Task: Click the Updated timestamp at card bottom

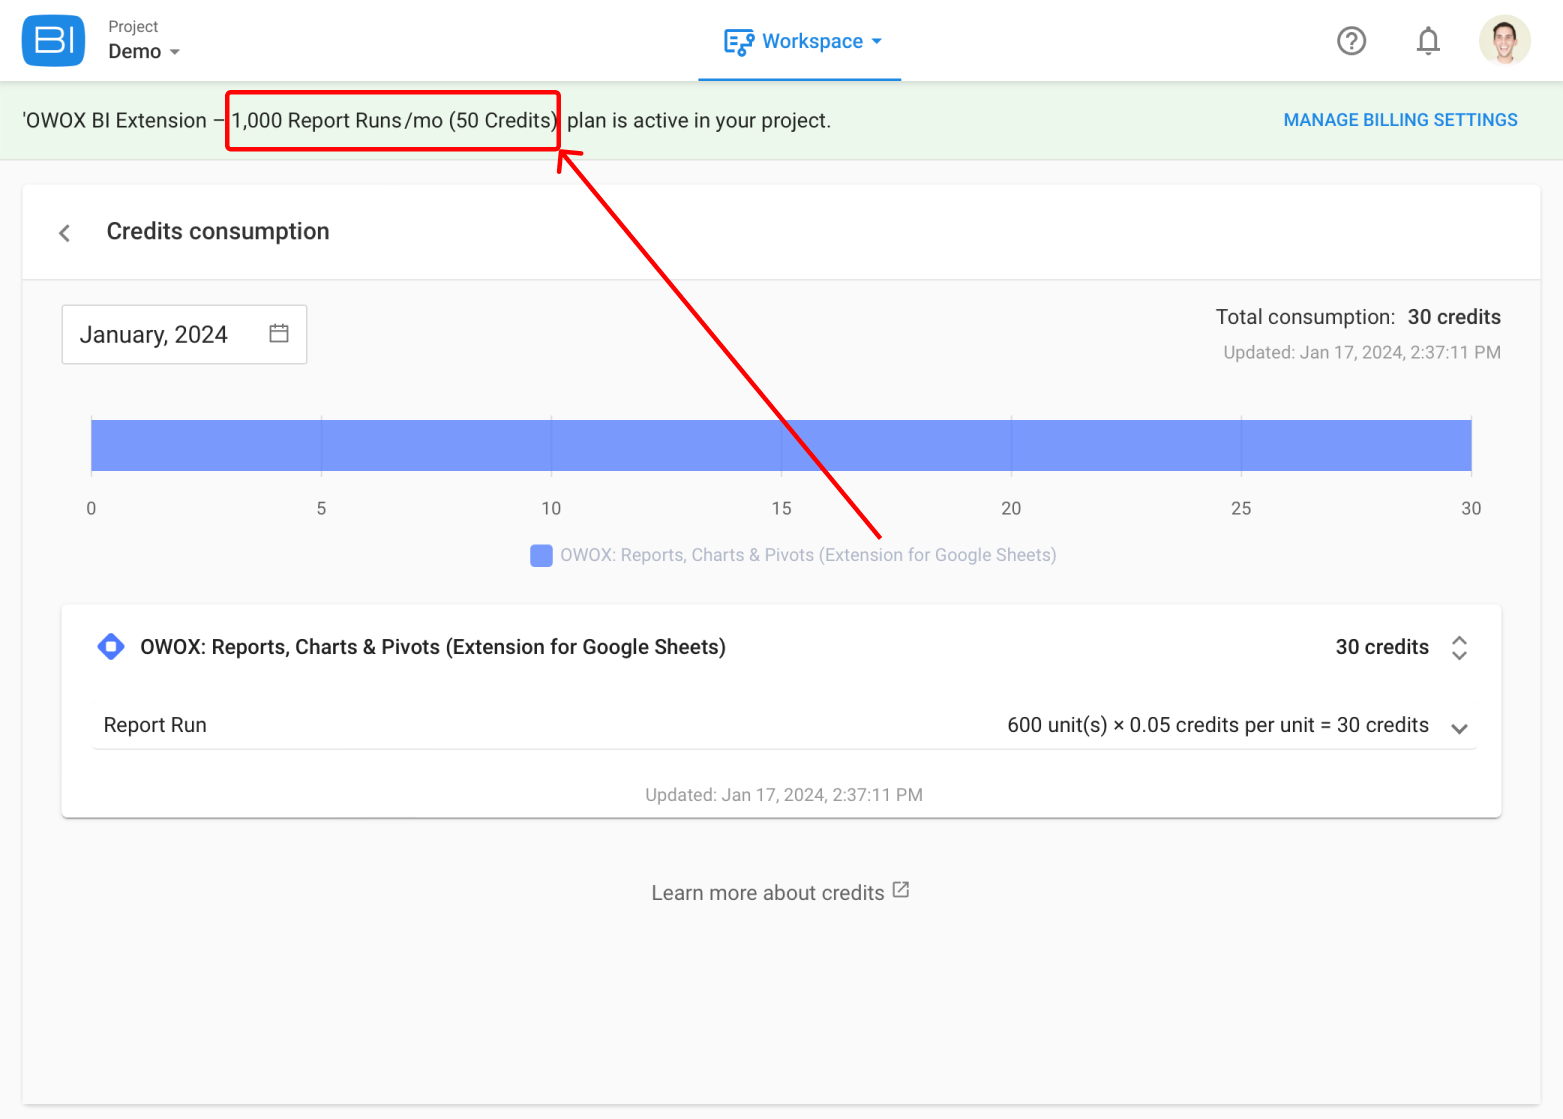Action: pyautogui.click(x=784, y=795)
